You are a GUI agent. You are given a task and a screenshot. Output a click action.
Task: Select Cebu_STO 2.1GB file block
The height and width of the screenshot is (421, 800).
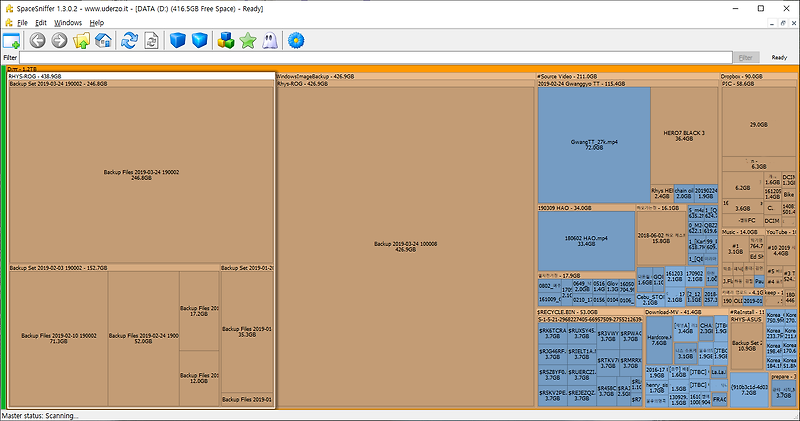(x=651, y=299)
